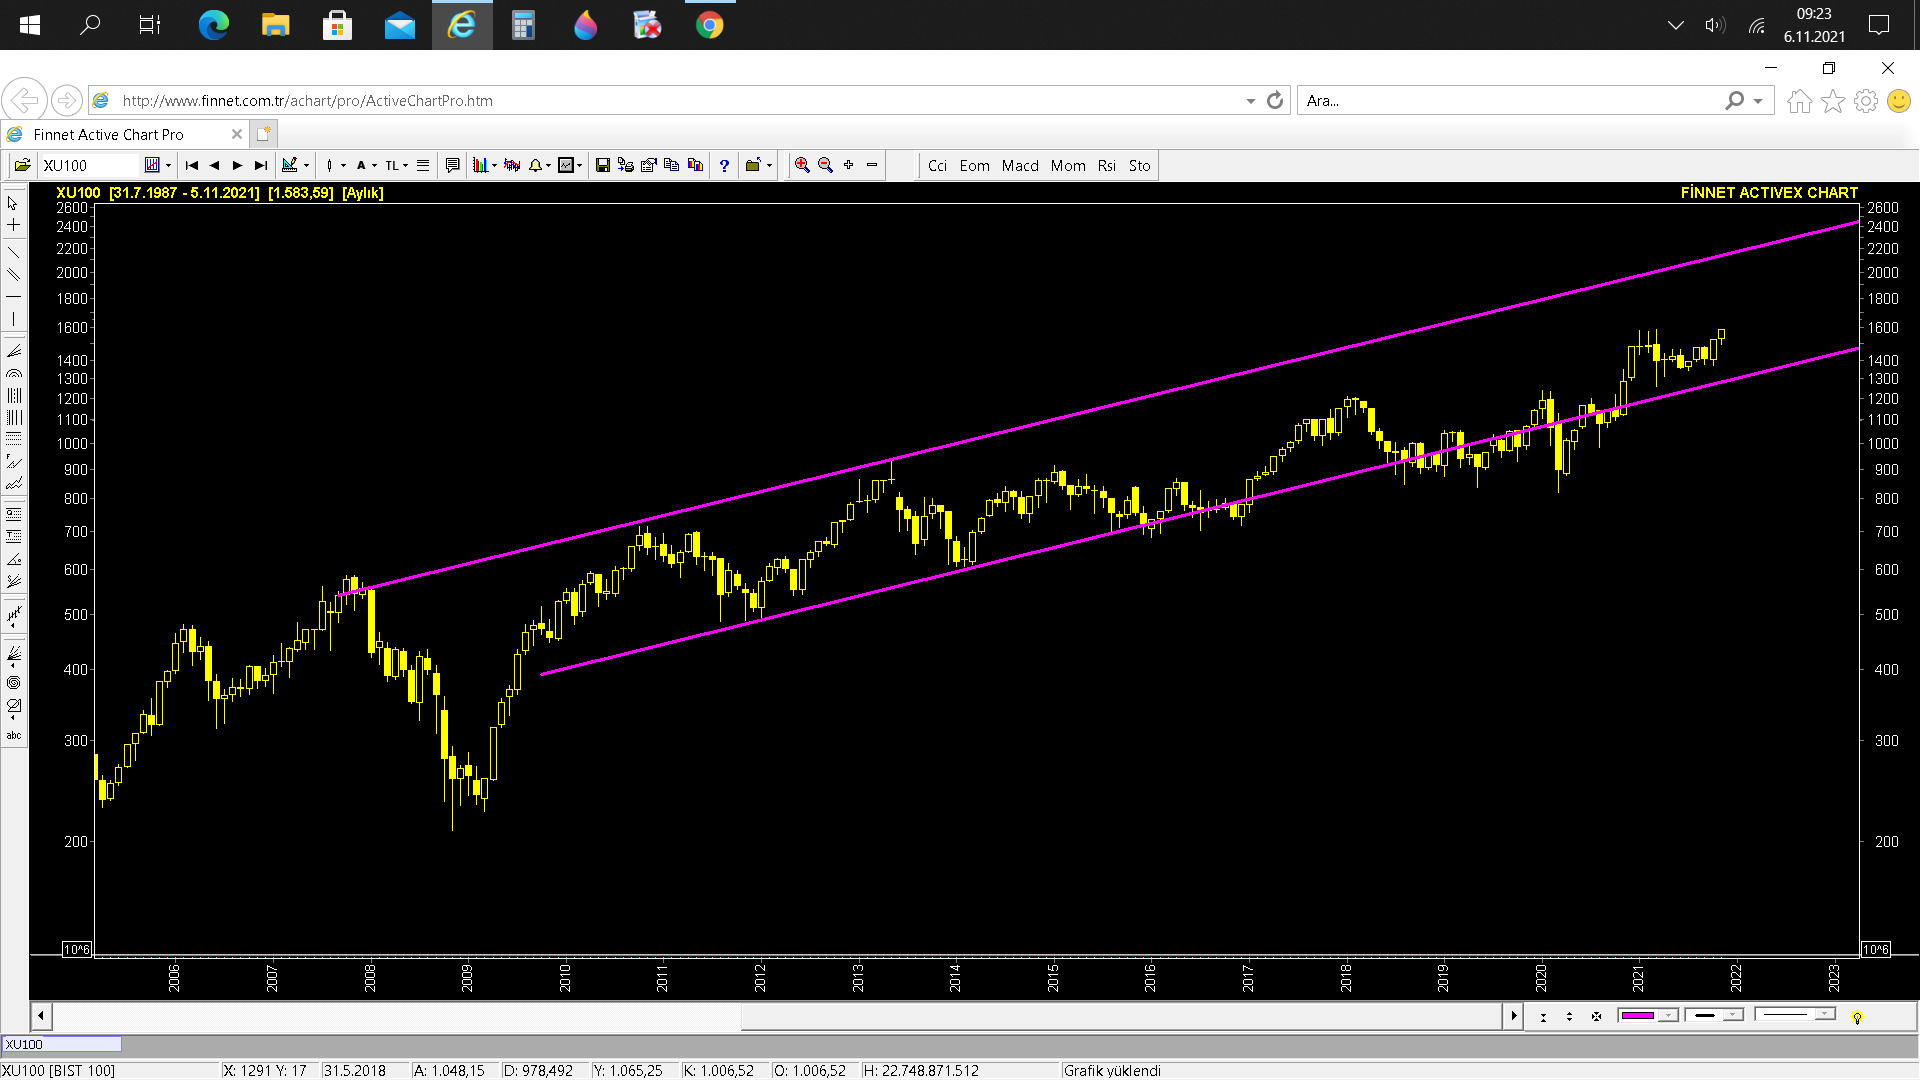
Task: Switch to Finnet Active Chart Pro tab
Action: (108, 134)
